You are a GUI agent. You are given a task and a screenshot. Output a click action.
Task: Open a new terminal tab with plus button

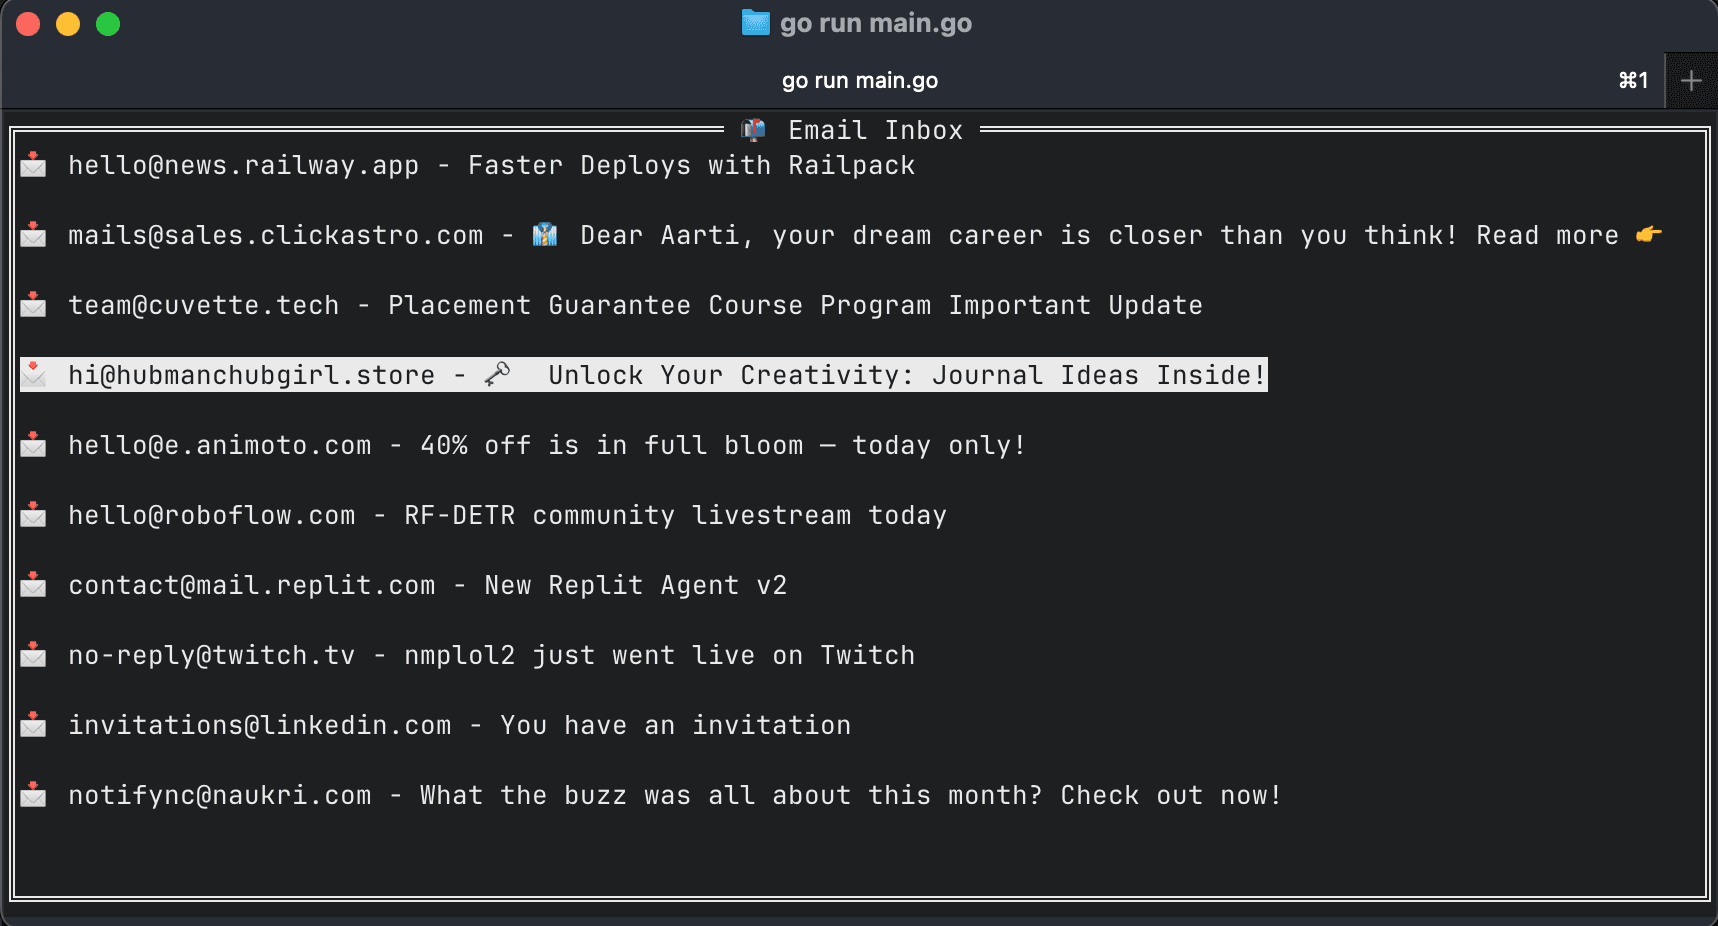click(x=1691, y=81)
